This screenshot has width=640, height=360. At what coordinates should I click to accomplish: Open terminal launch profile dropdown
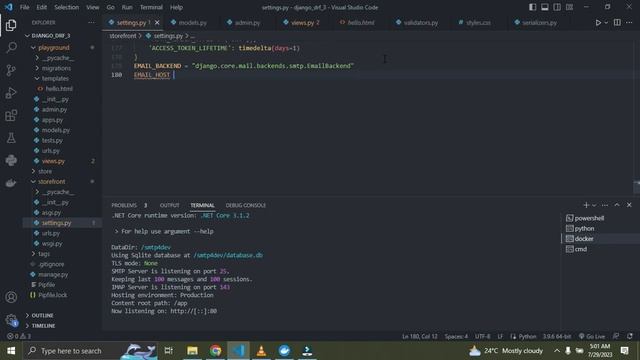(594, 205)
